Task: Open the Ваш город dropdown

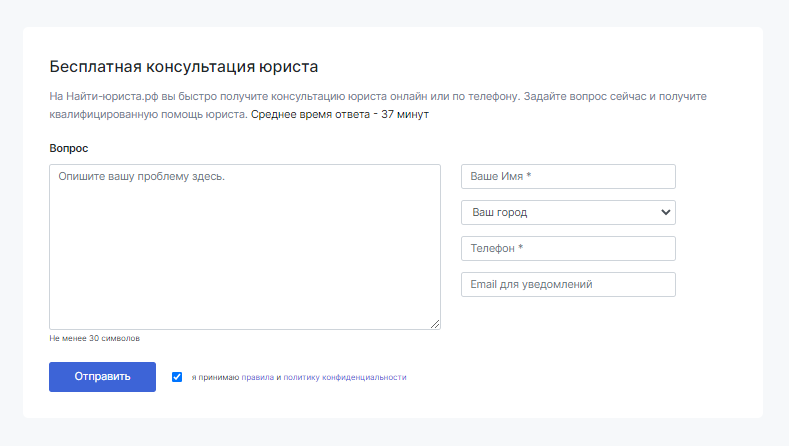Action: [568, 212]
